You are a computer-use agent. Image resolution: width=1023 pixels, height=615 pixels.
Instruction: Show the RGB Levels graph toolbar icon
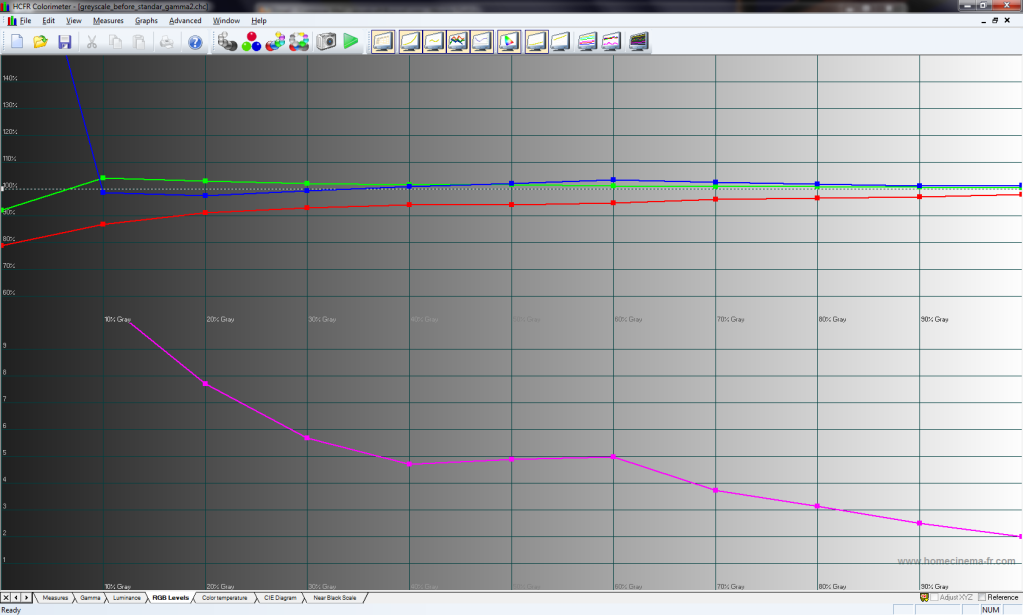458,42
